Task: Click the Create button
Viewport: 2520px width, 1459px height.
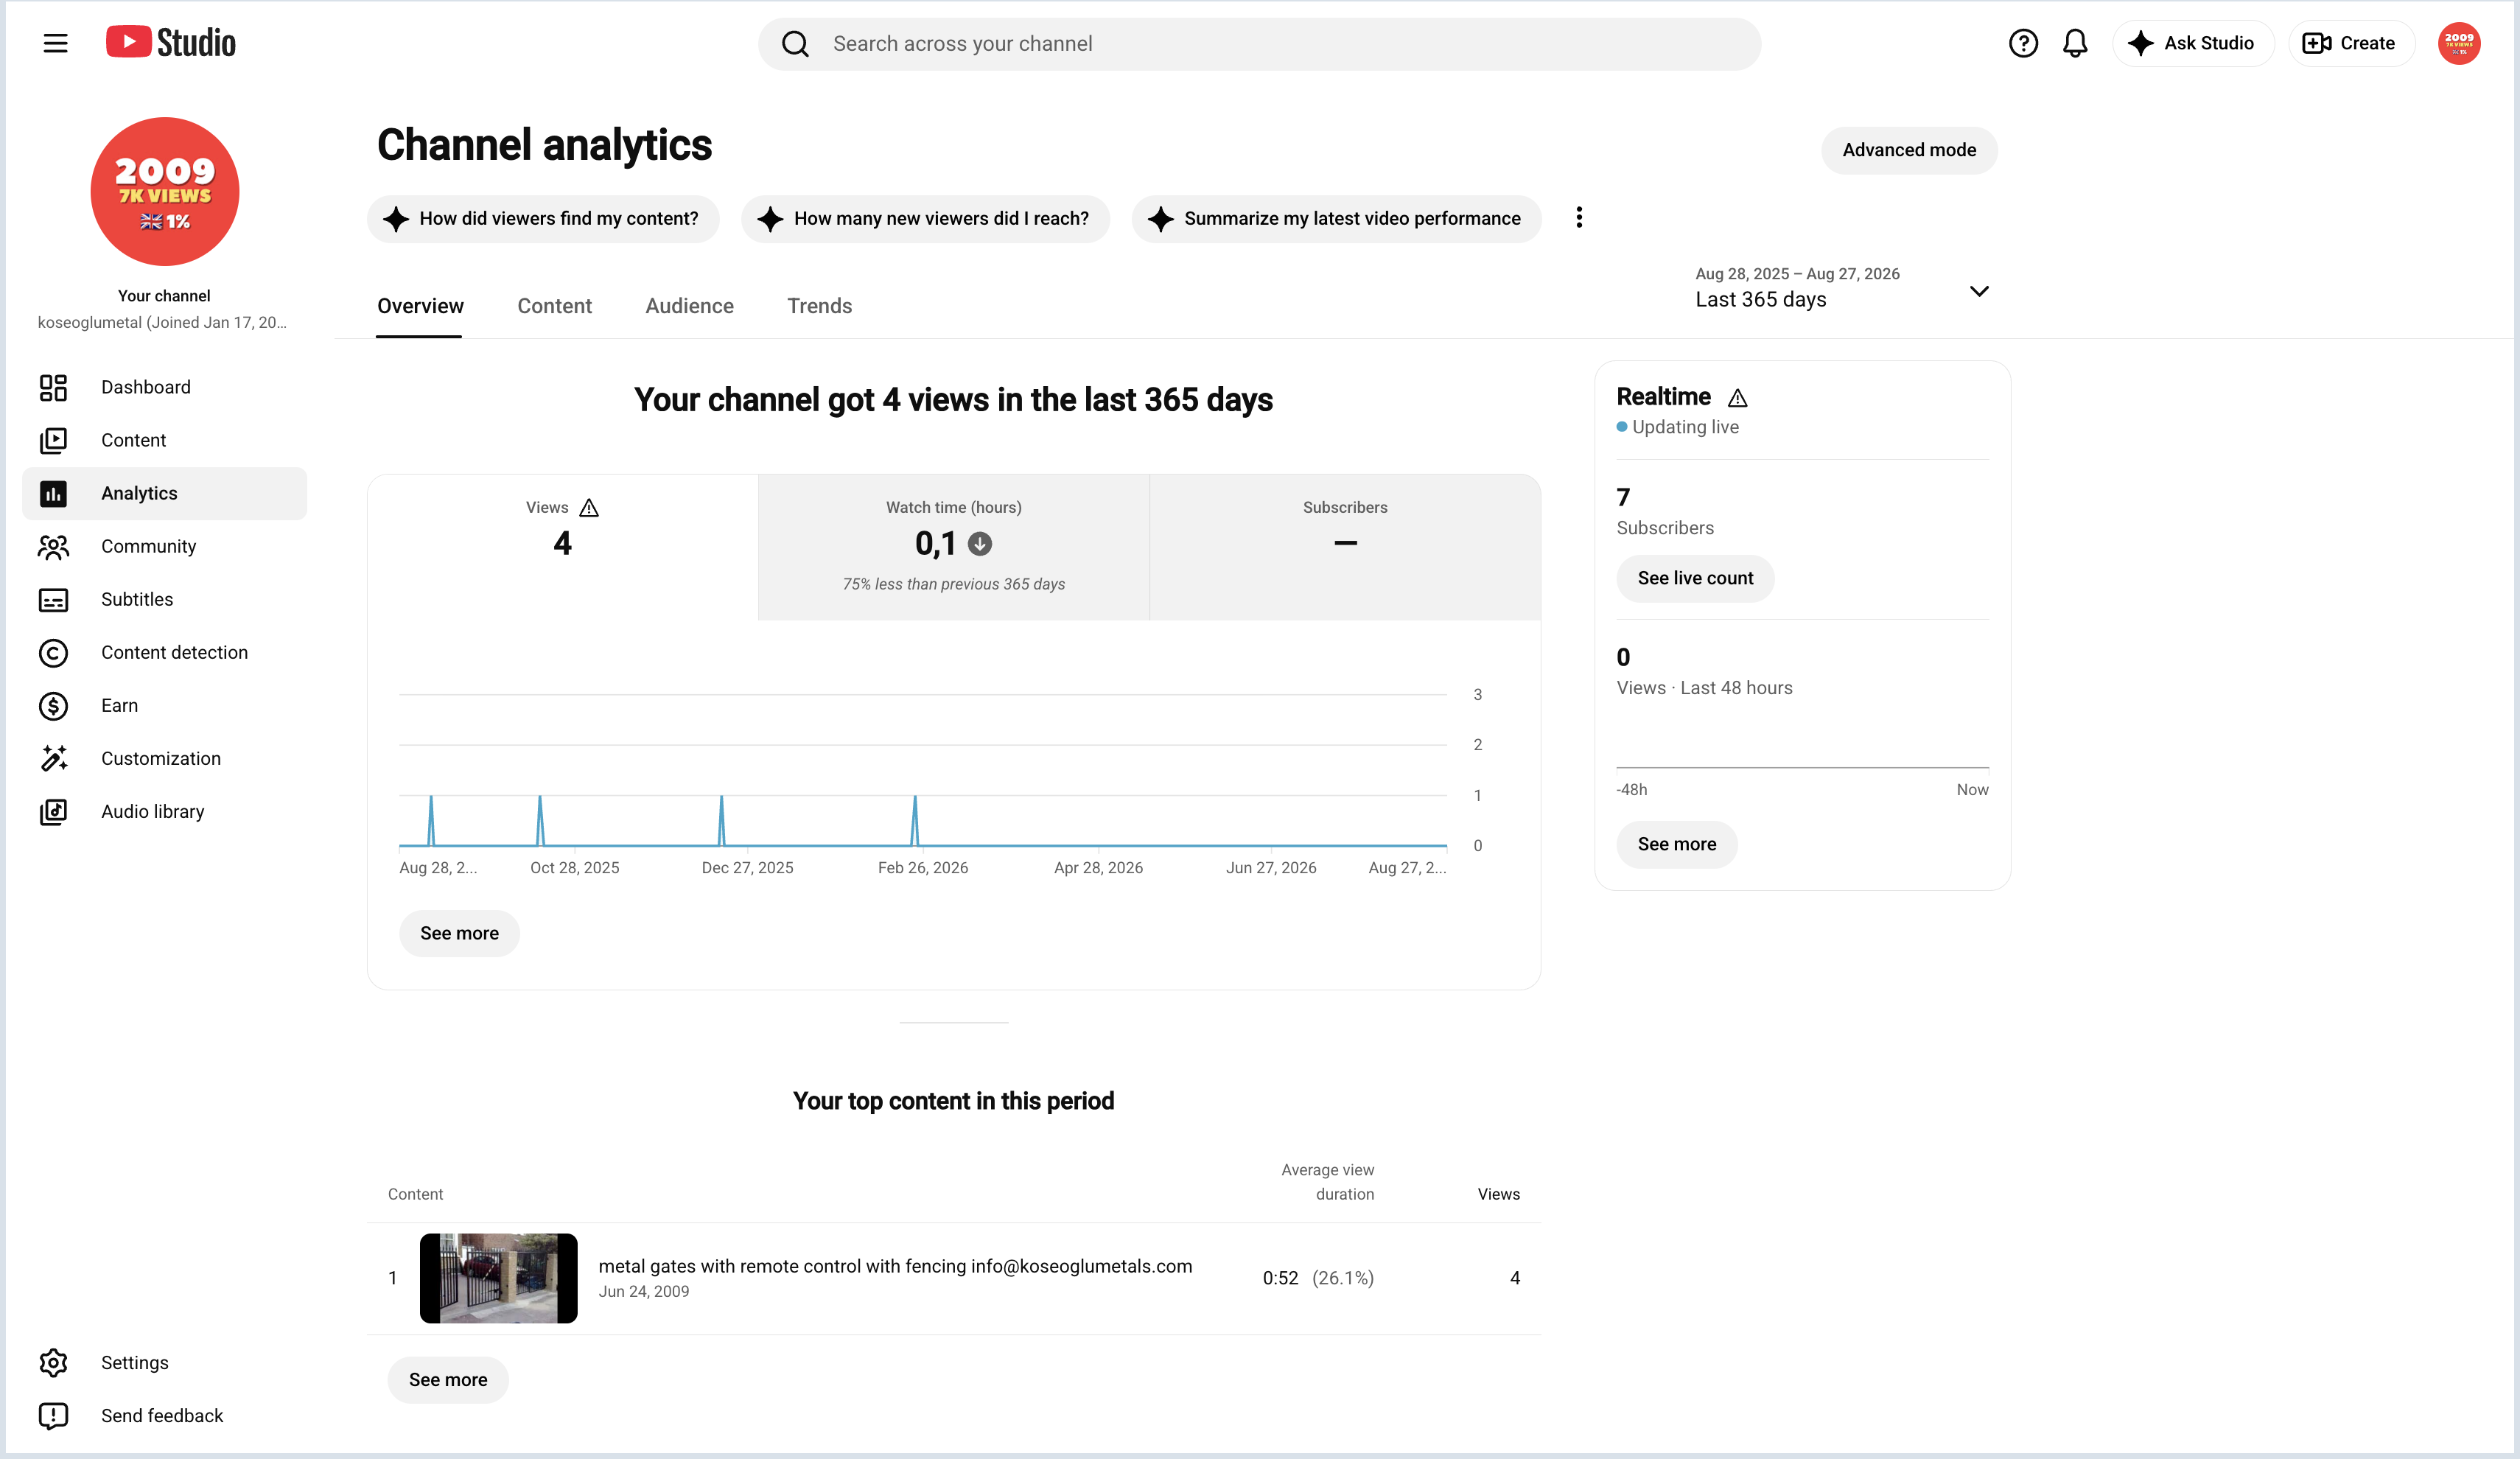Action: tap(2351, 43)
